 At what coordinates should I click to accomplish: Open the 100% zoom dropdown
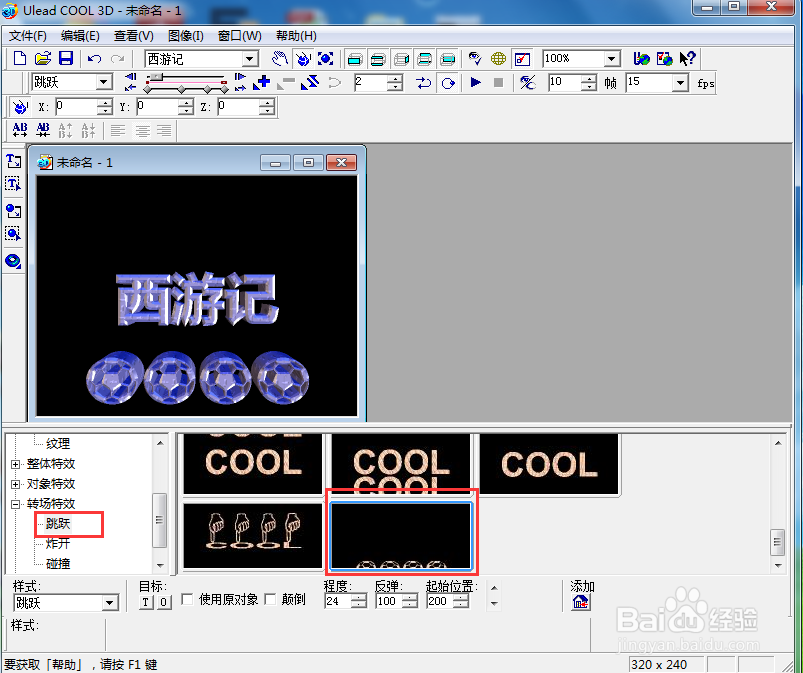pyautogui.click(x=611, y=58)
